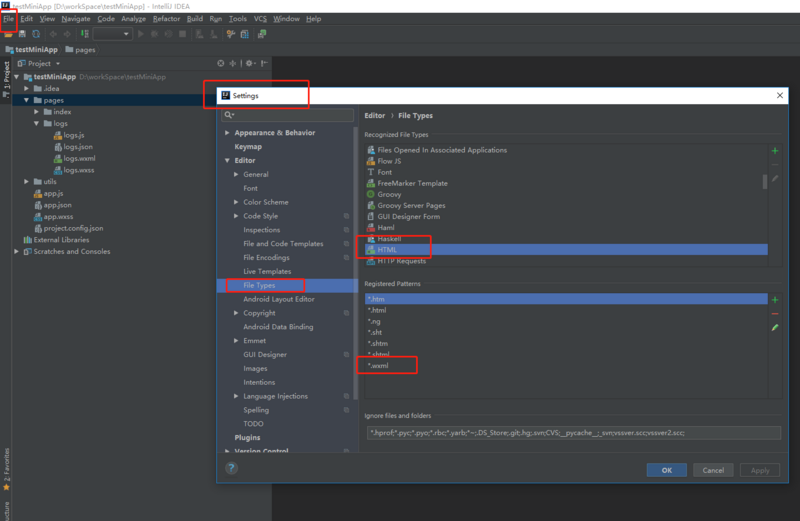Select HTML in Recognized File Types
Viewport: 800px width, 521px height.
566,250
